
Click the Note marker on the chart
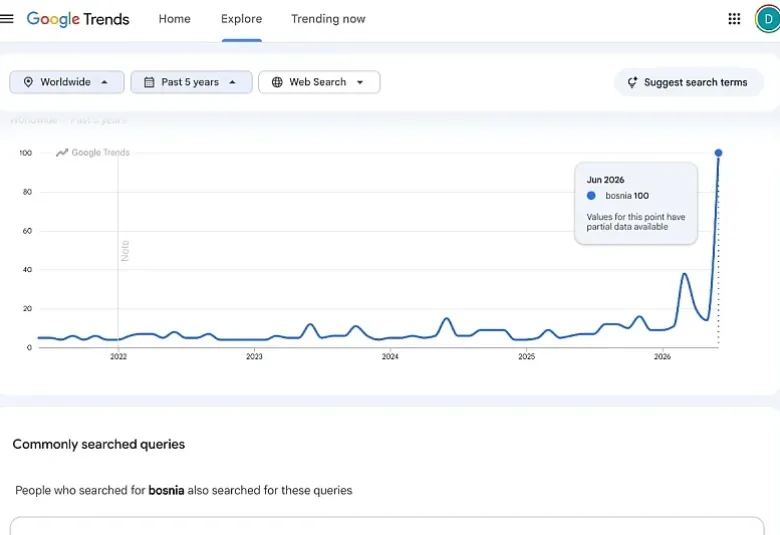(x=125, y=250)
